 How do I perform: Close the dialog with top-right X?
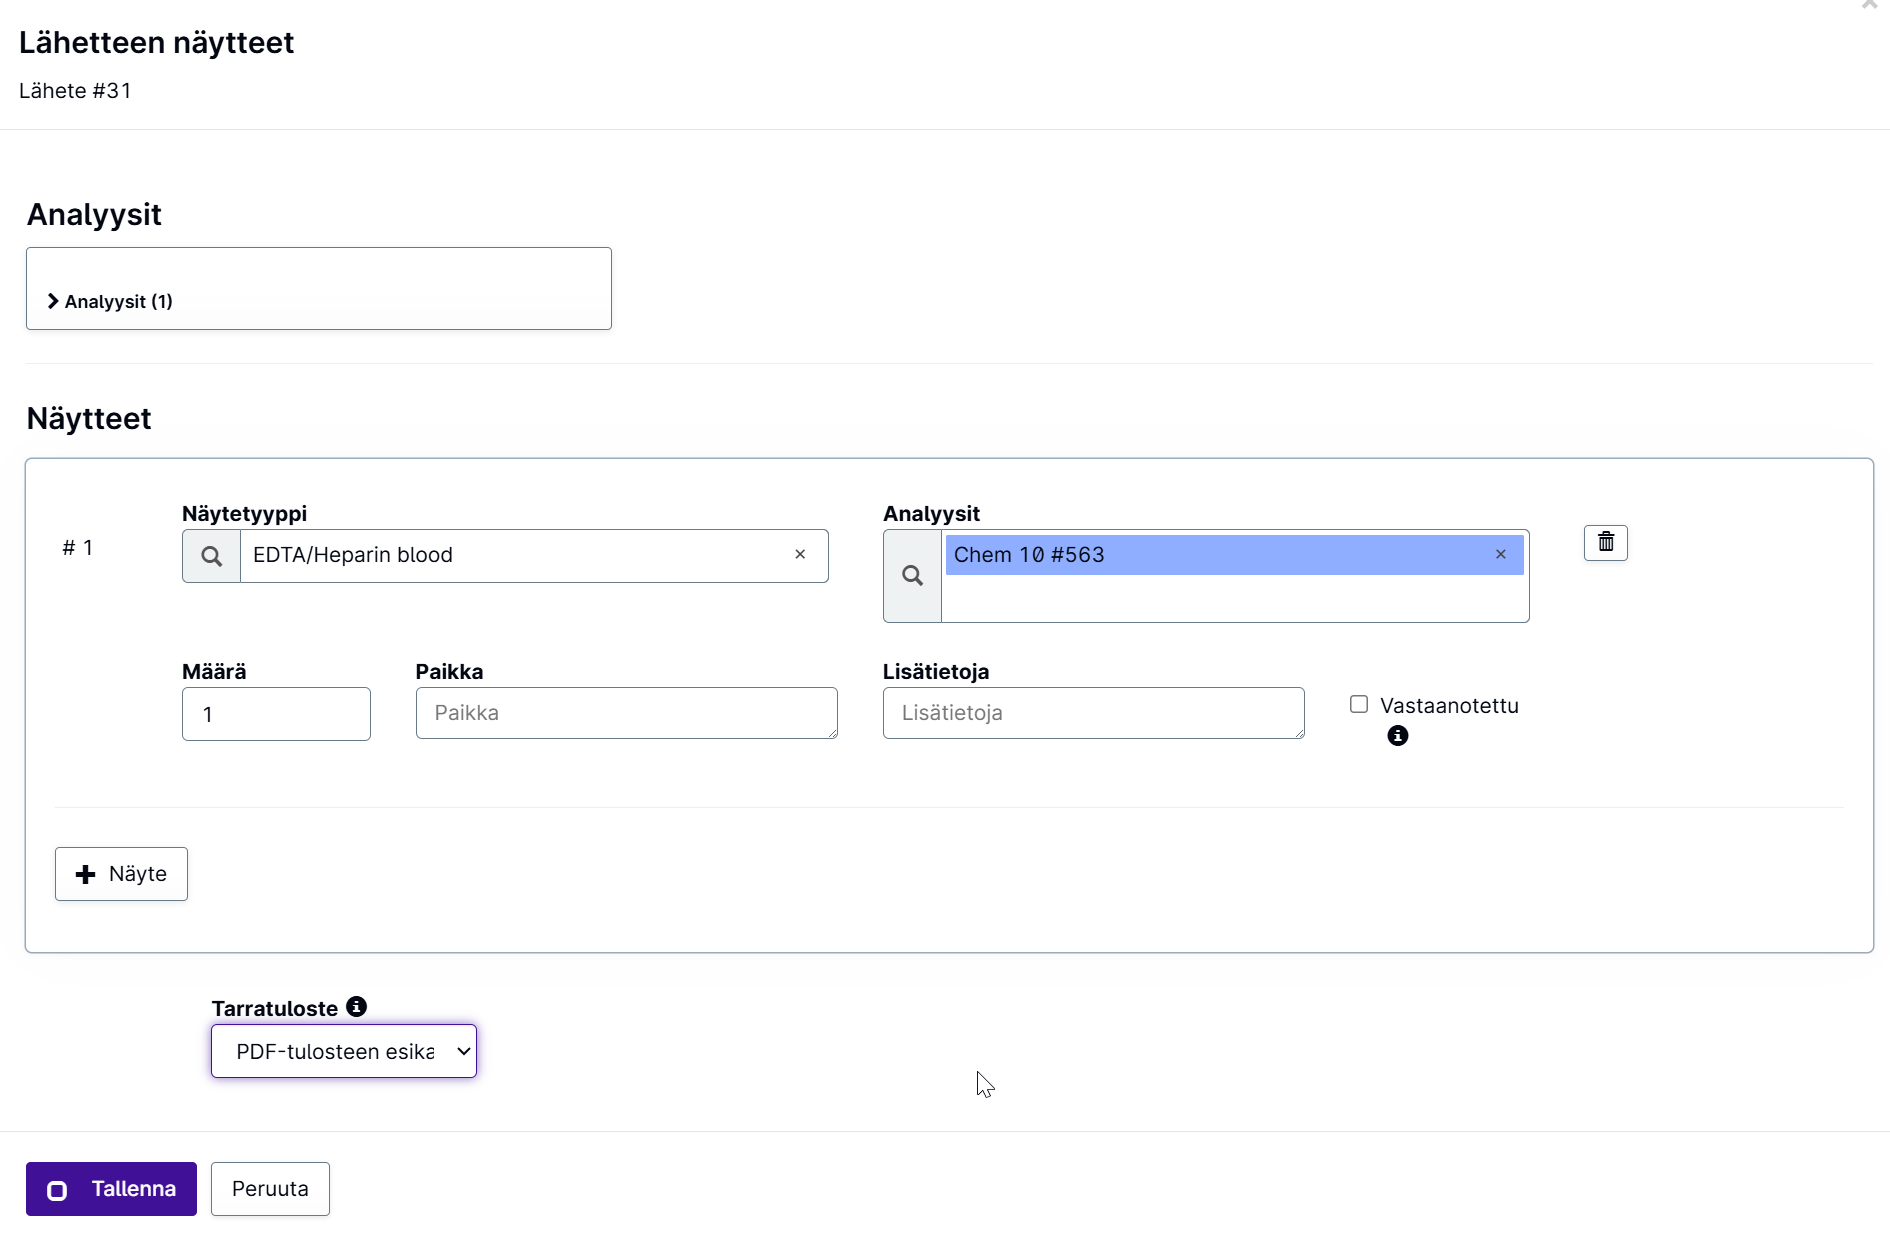pos(1869,5)
